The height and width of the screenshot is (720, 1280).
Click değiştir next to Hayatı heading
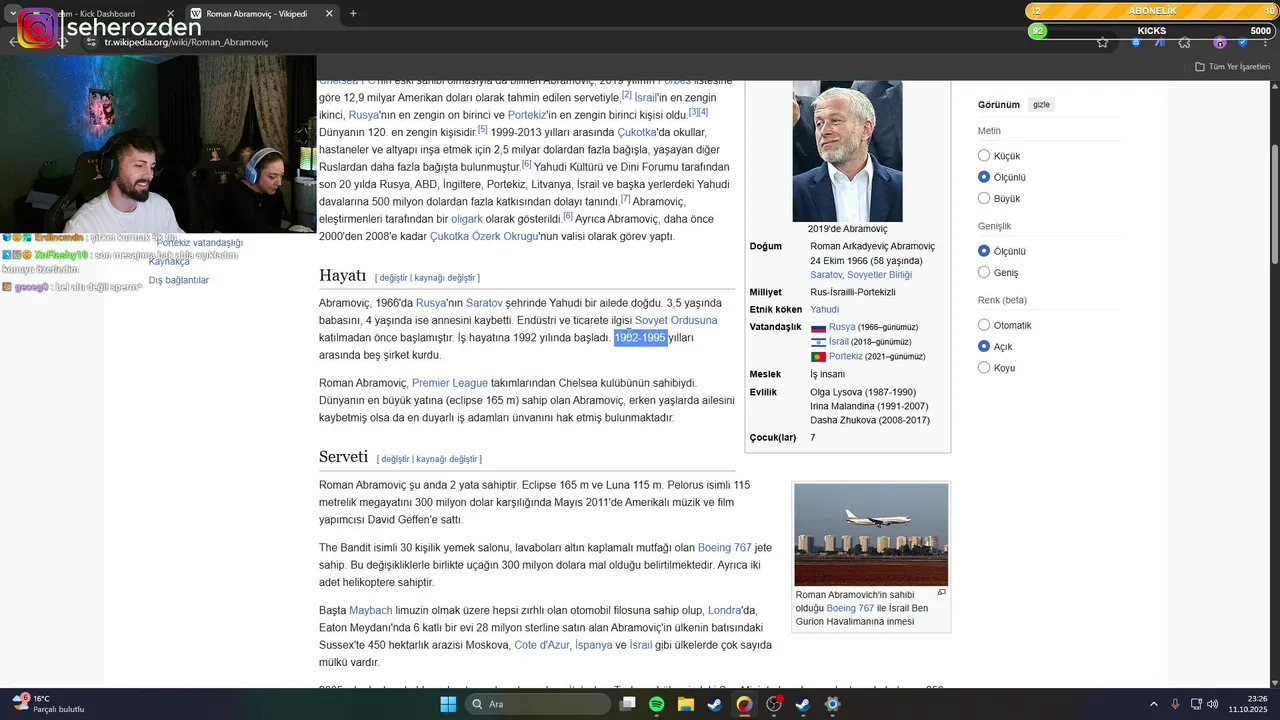[393, 278]
